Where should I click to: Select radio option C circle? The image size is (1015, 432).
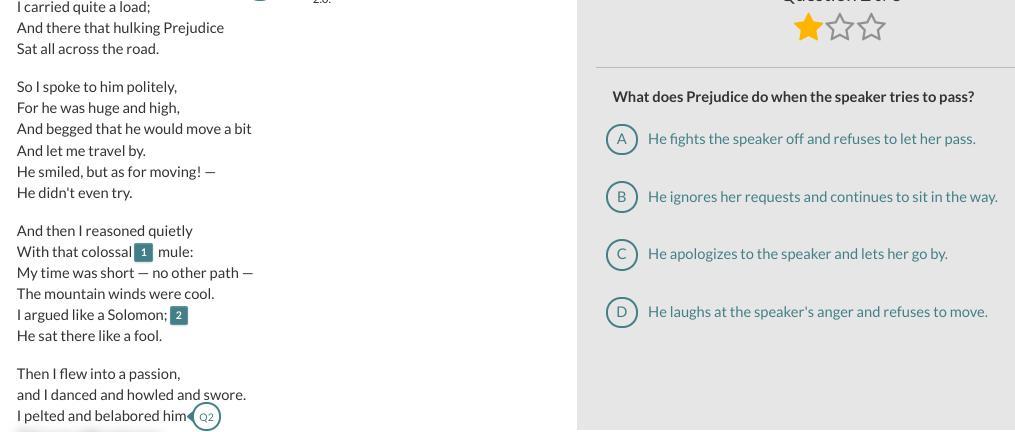(x=621, y=254)
